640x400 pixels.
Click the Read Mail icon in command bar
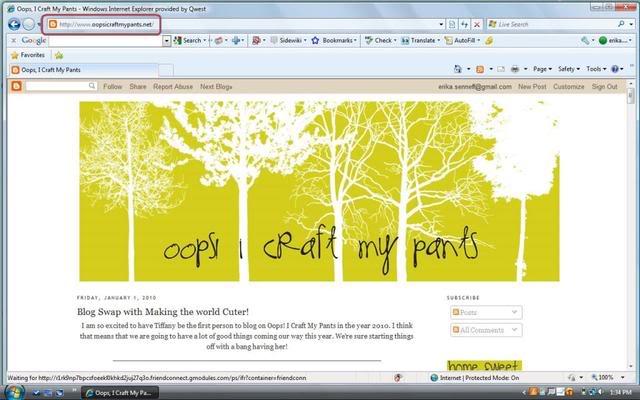tap(501, 69)
